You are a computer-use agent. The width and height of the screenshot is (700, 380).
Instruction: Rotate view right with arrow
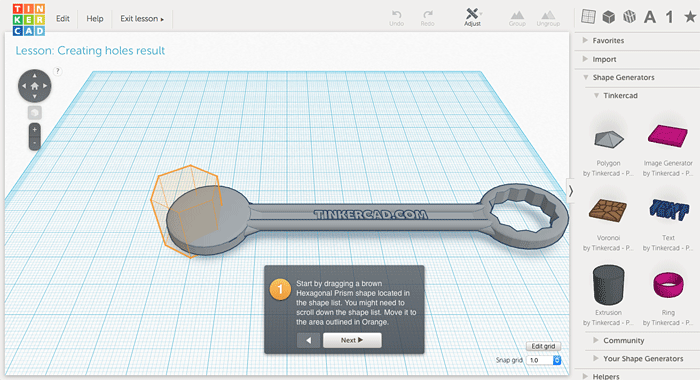[45, 86]
